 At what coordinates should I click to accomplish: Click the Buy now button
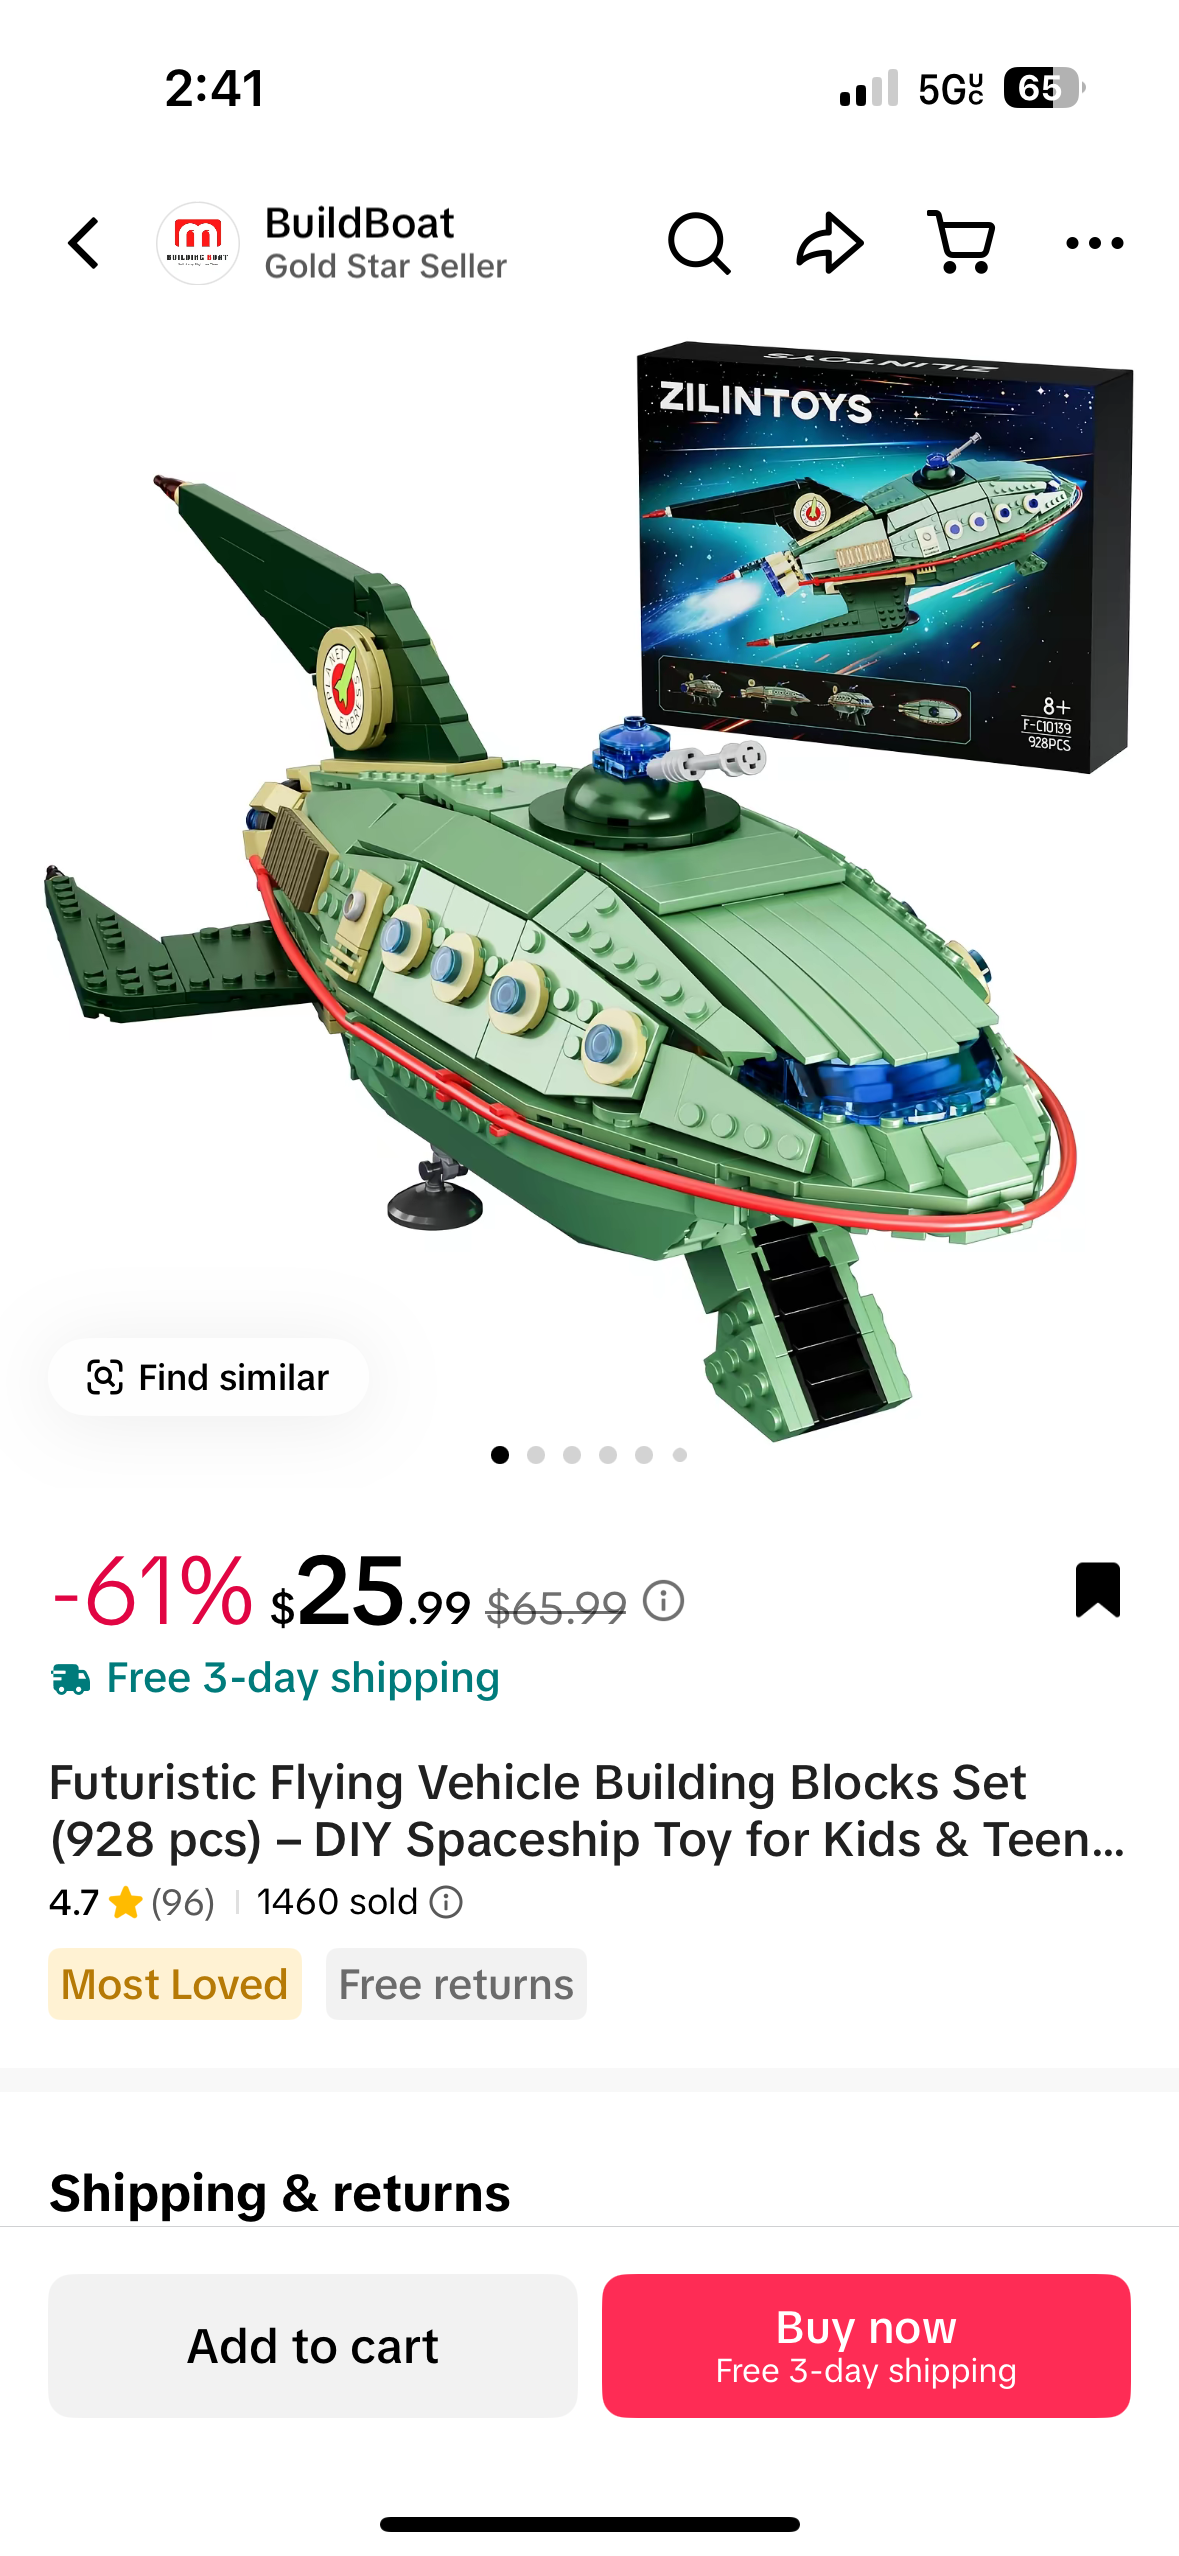click(x=866, y=2346)
